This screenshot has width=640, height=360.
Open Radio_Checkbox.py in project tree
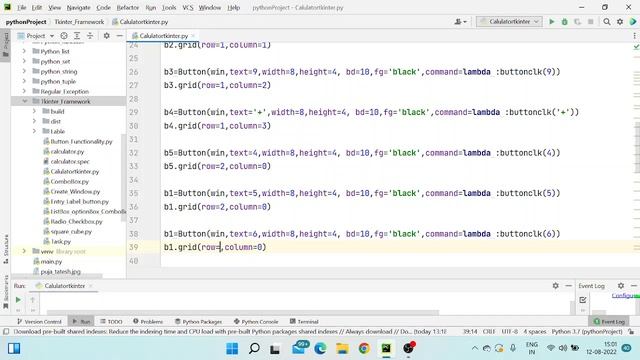click(76, 221)
